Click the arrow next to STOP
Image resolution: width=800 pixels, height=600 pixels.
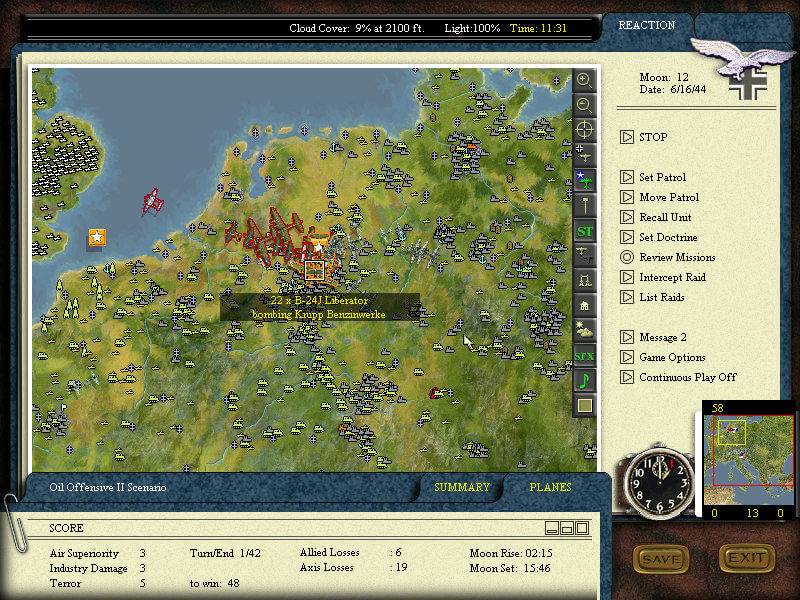coord(627,137)
